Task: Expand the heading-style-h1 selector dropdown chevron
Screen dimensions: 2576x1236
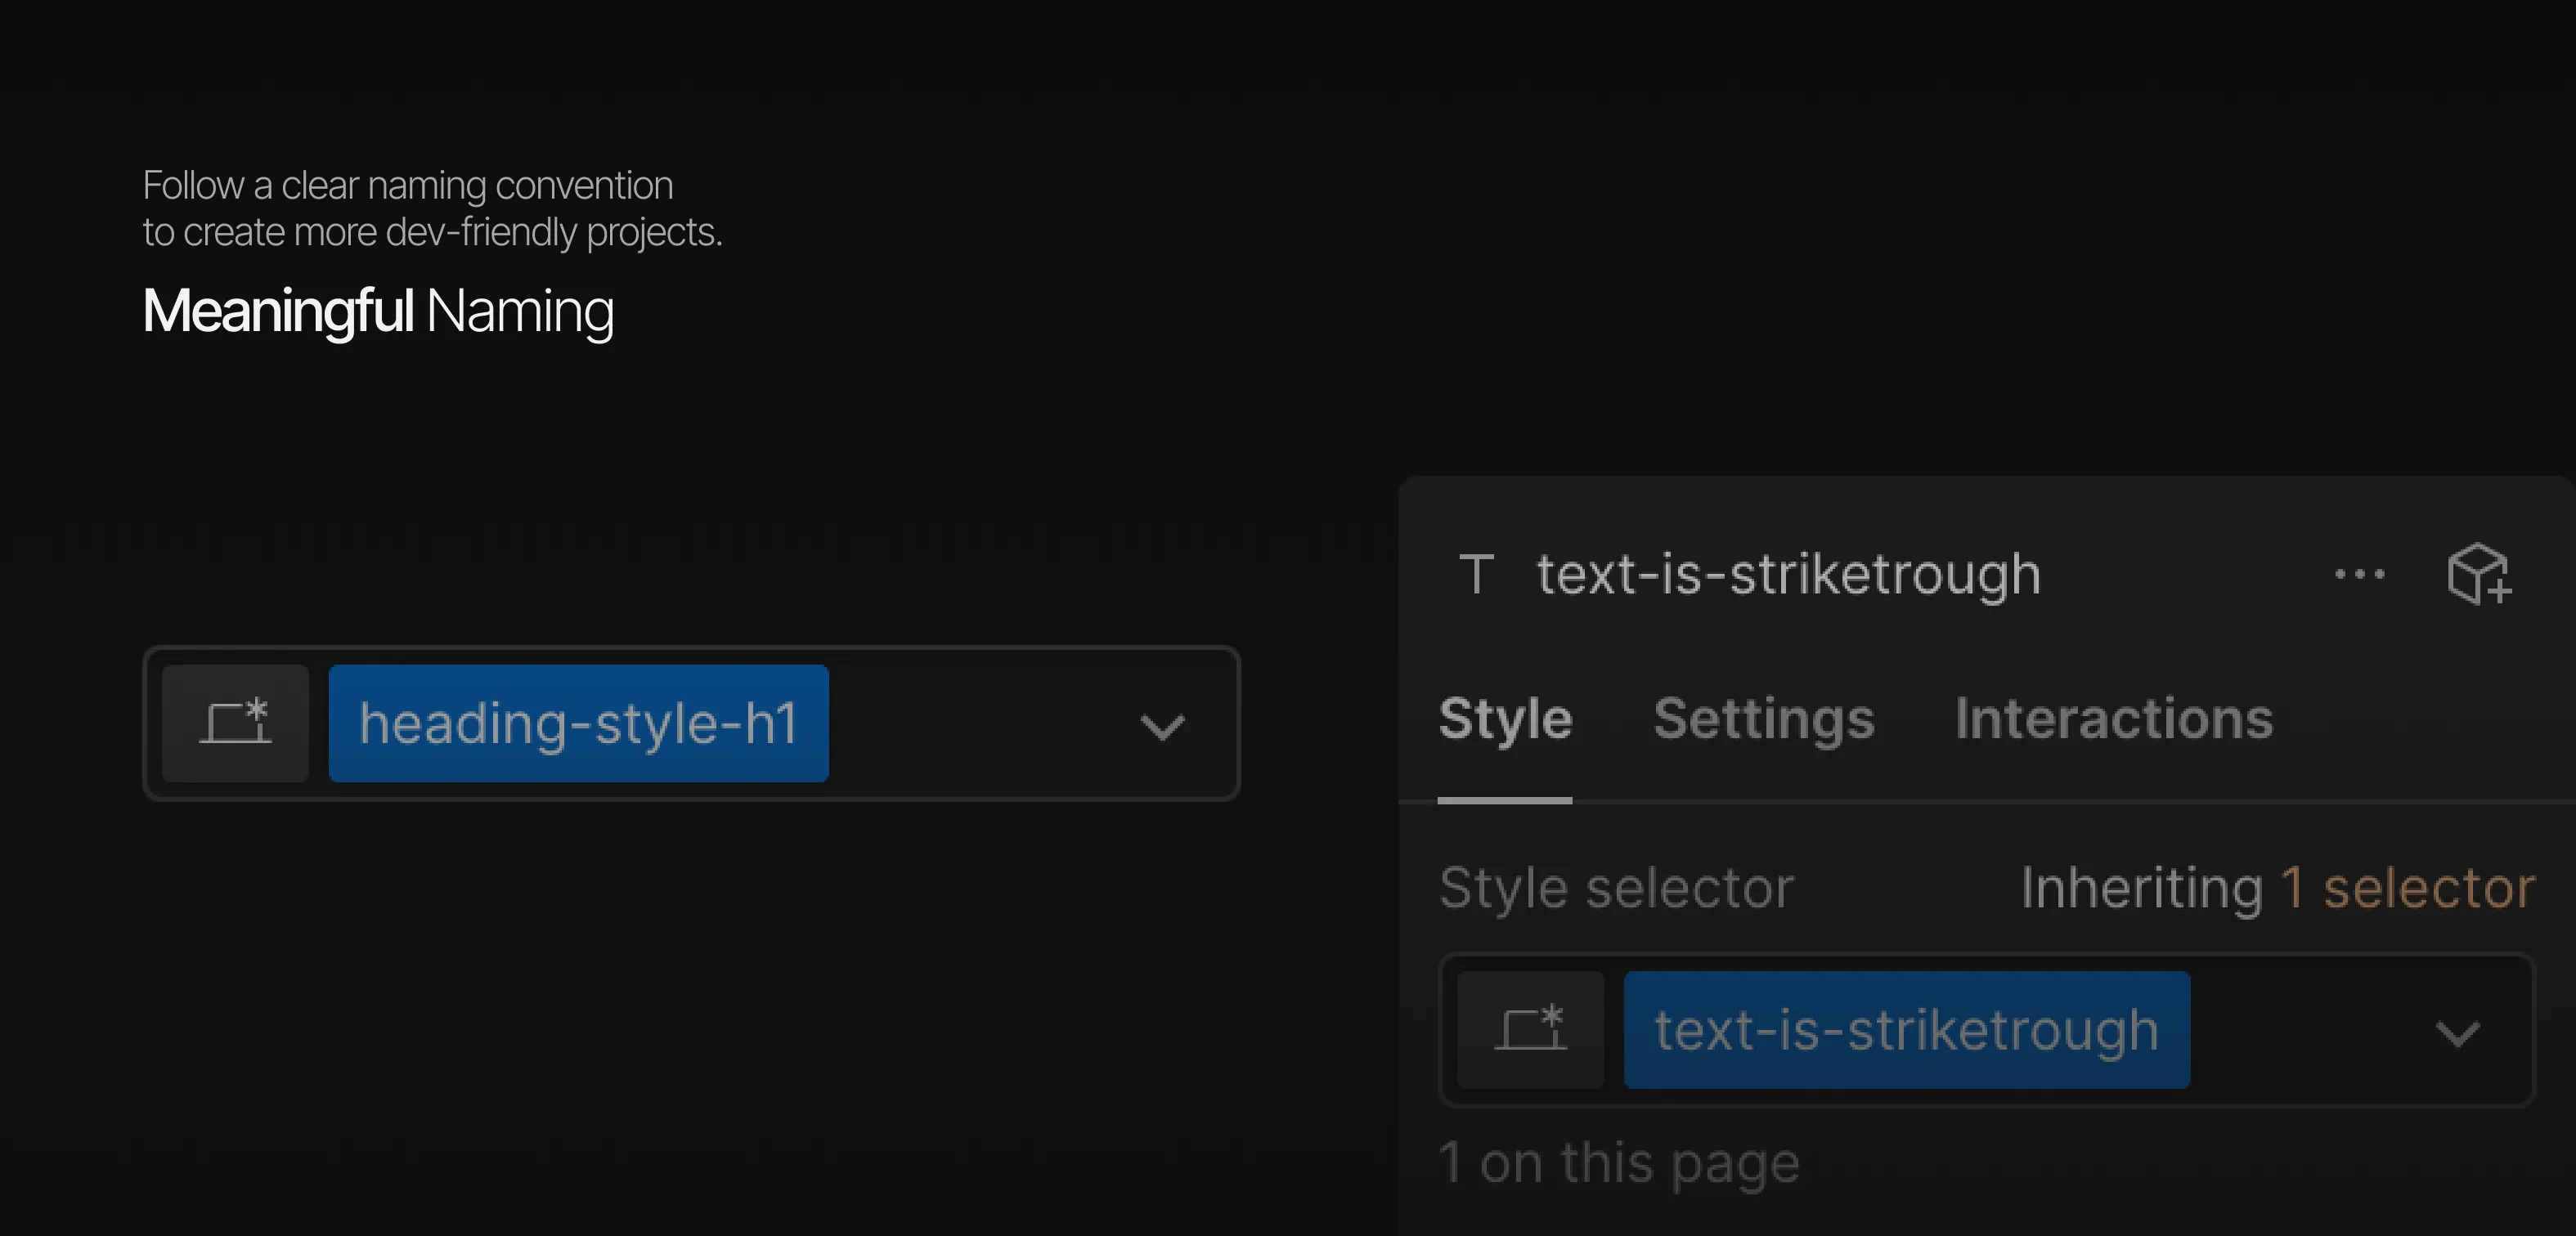Action: [x=1162, y=727]
